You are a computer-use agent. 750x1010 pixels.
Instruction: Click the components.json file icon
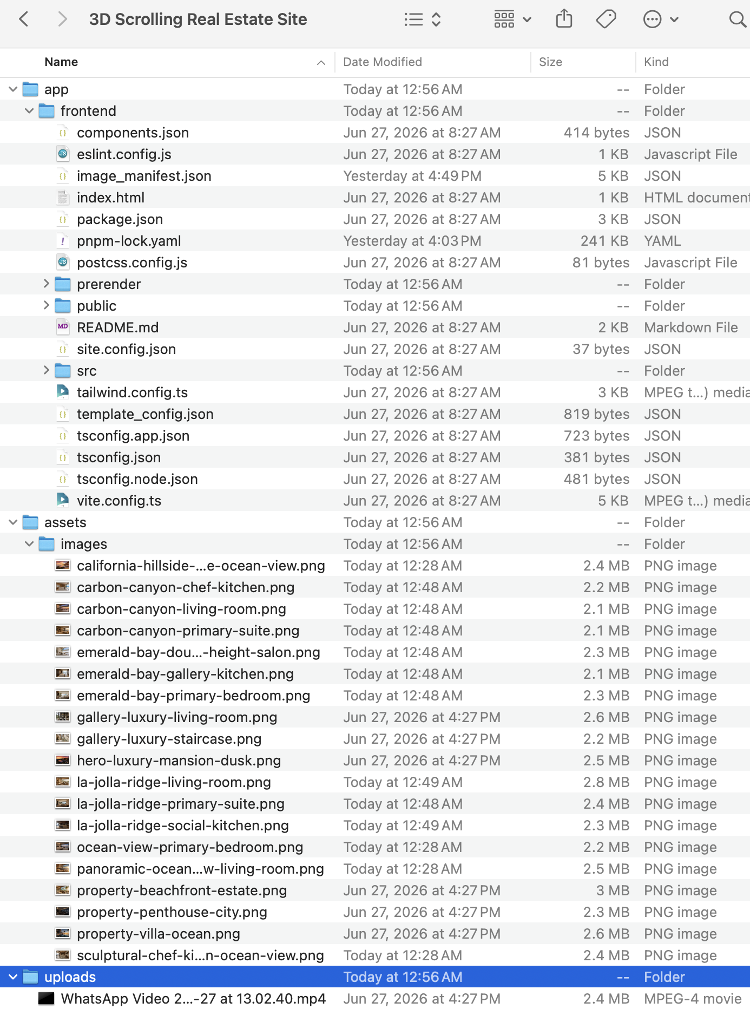62,133
